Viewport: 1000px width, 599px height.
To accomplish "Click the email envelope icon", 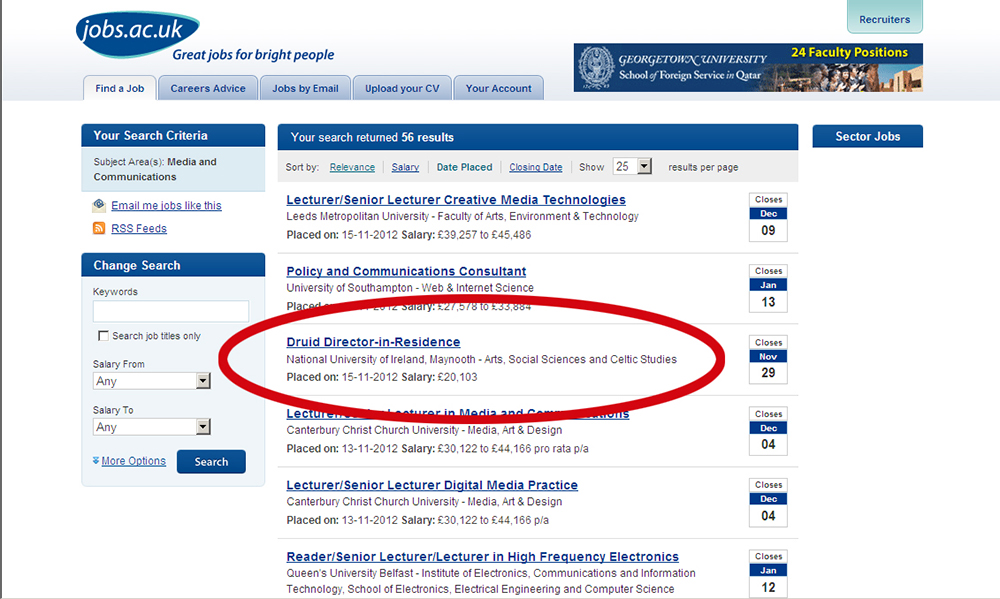I will coord(99,205).
